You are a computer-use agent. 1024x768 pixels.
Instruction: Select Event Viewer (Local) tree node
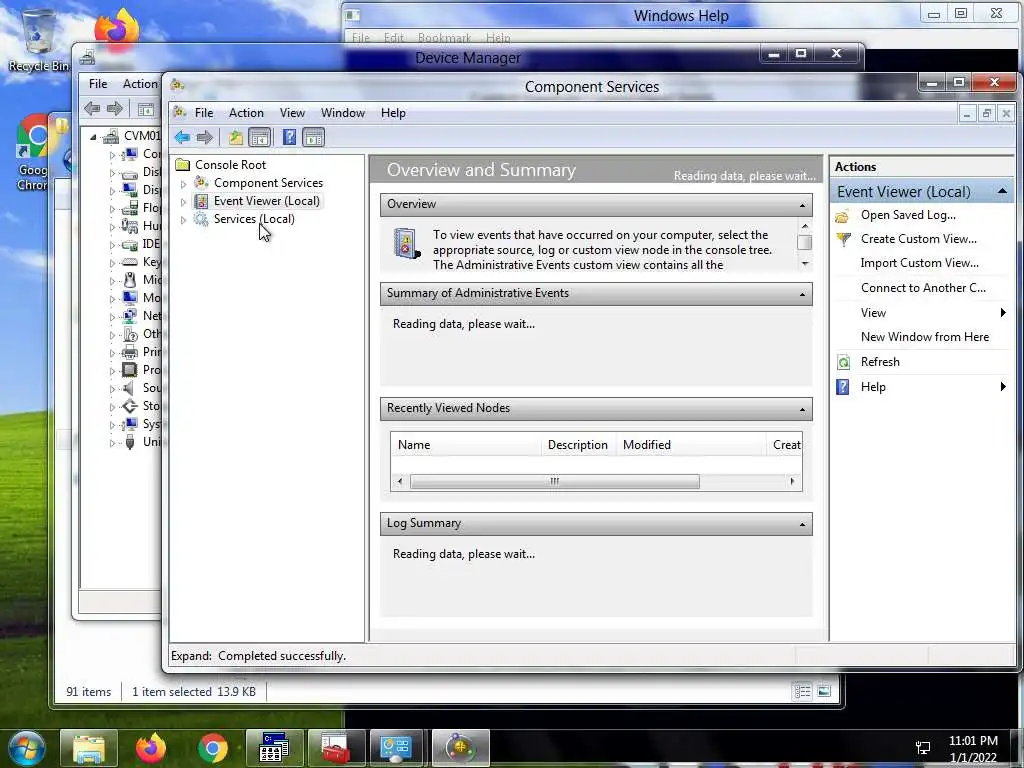tap(266, 200)
